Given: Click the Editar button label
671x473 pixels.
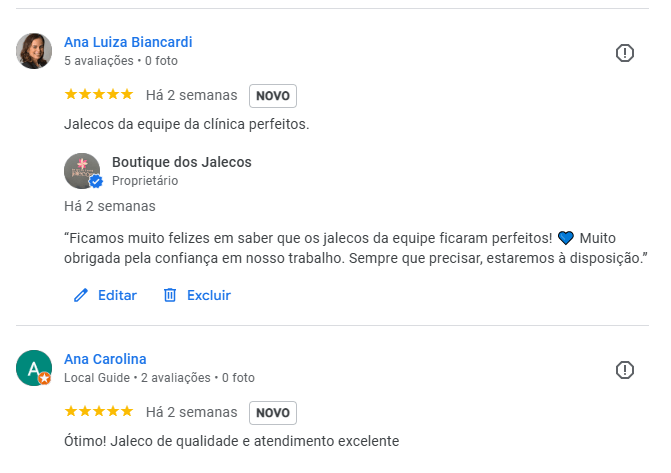Looking at the screenshot, I should tap(117, 295).
